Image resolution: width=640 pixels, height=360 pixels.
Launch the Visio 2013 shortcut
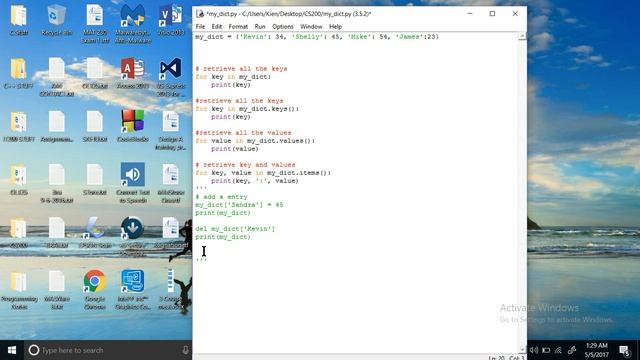(x=171, y=20)
